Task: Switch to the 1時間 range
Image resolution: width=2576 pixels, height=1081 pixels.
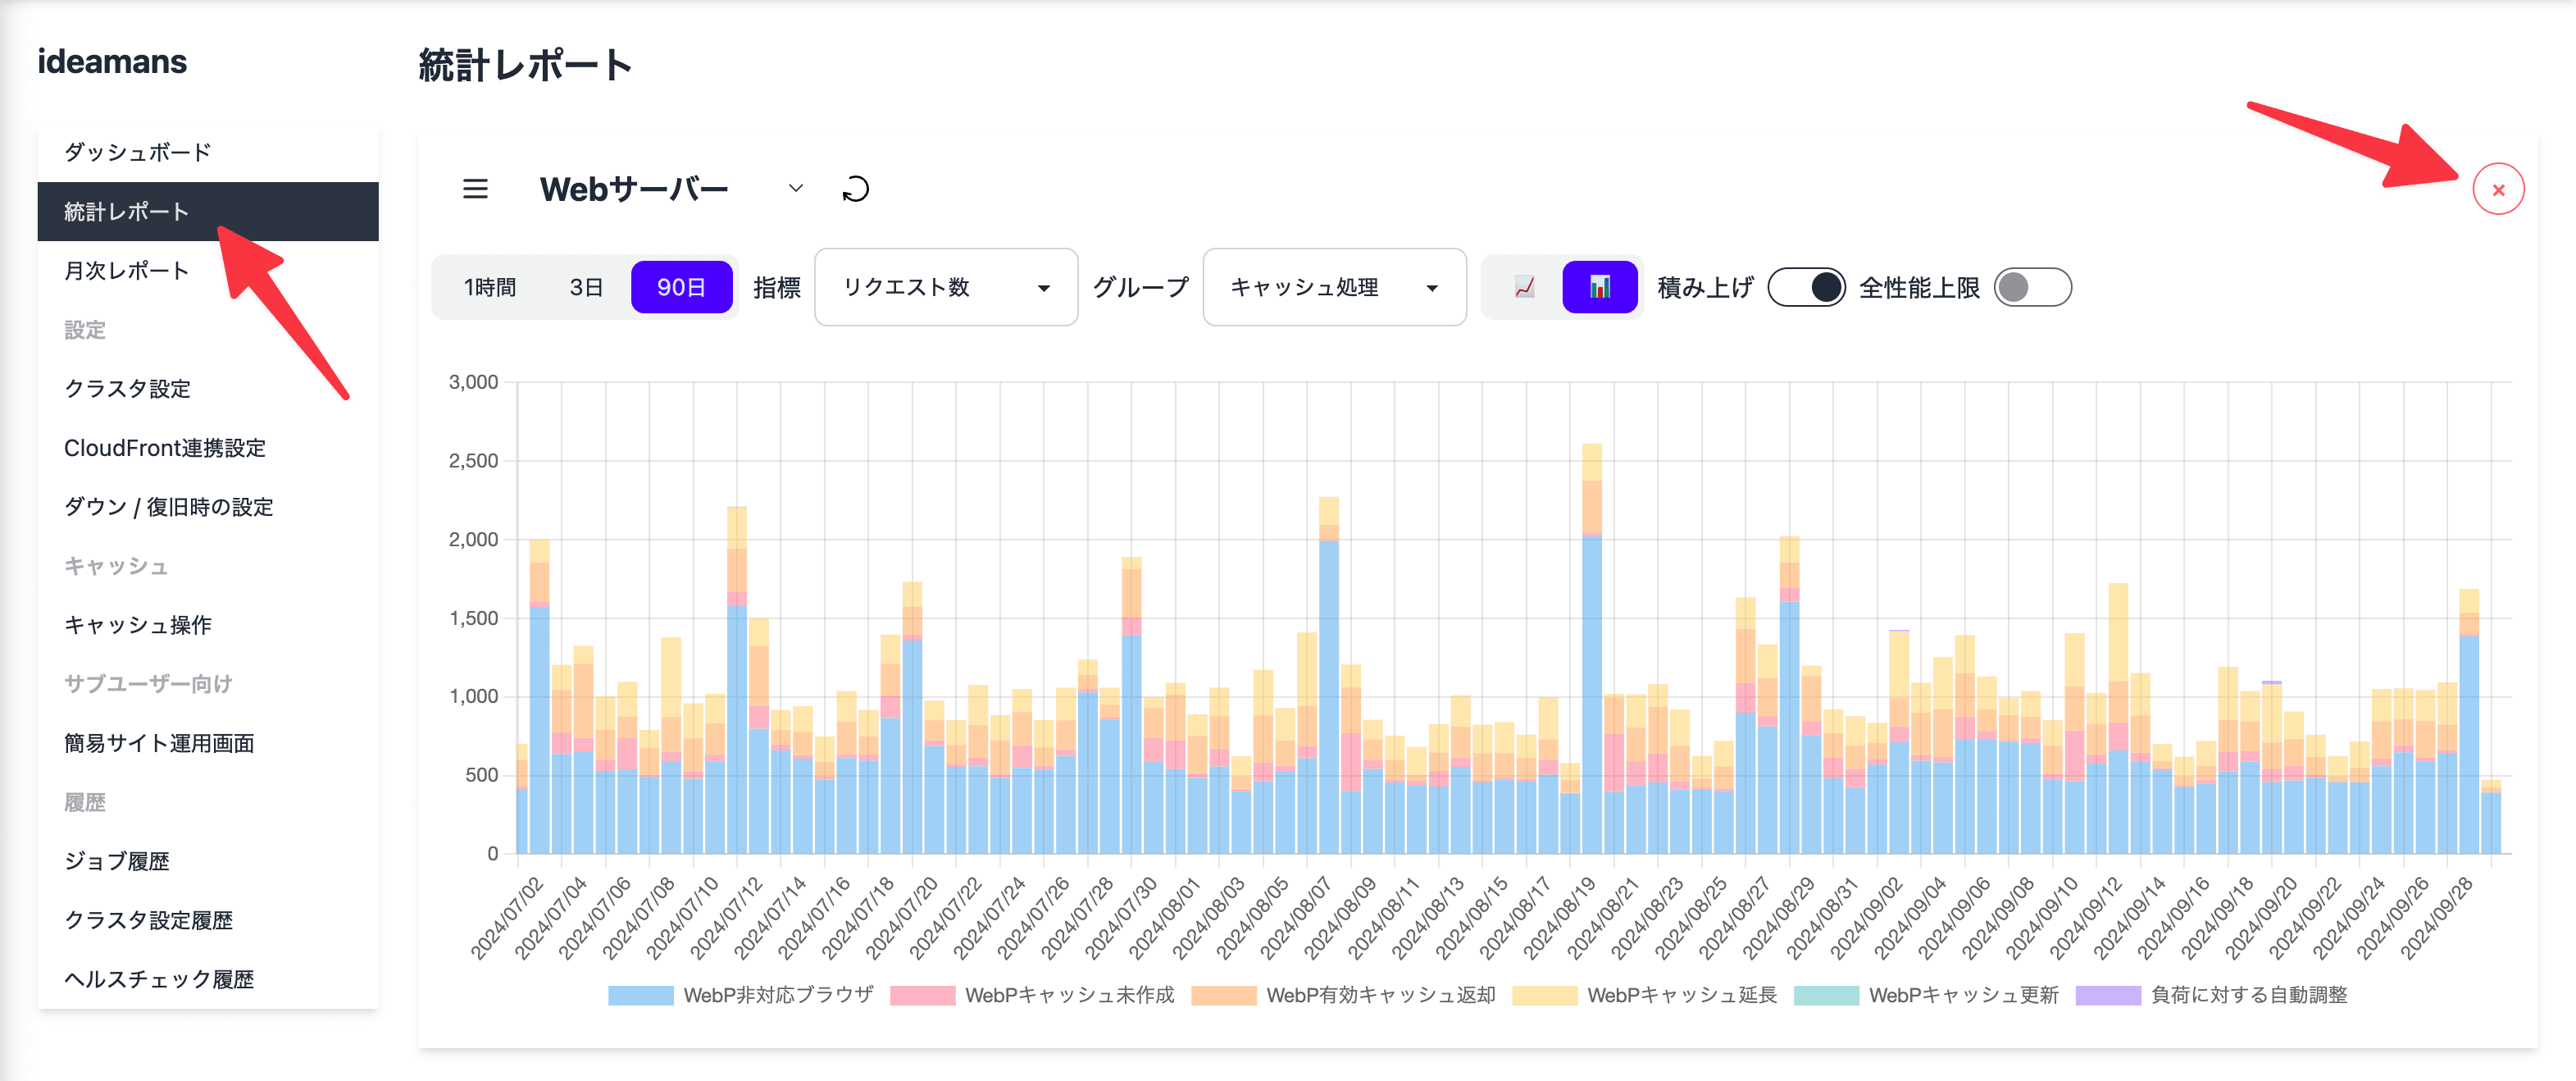Action: coord(490,287)
